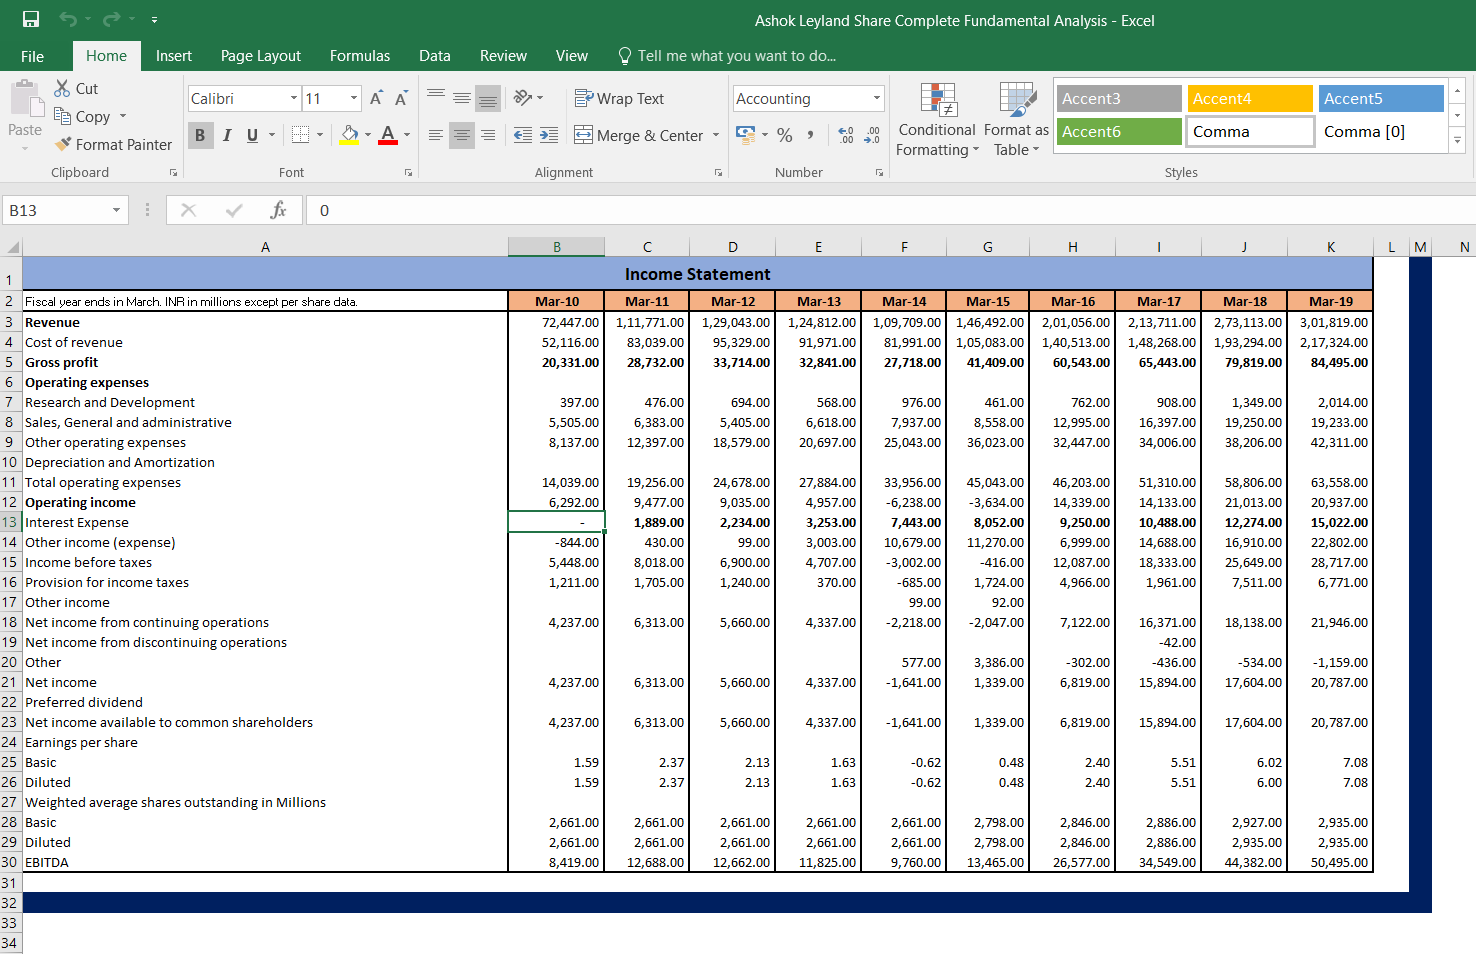Click the Wrap Text button
The width and height of the screenshot is (1476, 954).
click(x=619, y=98)
